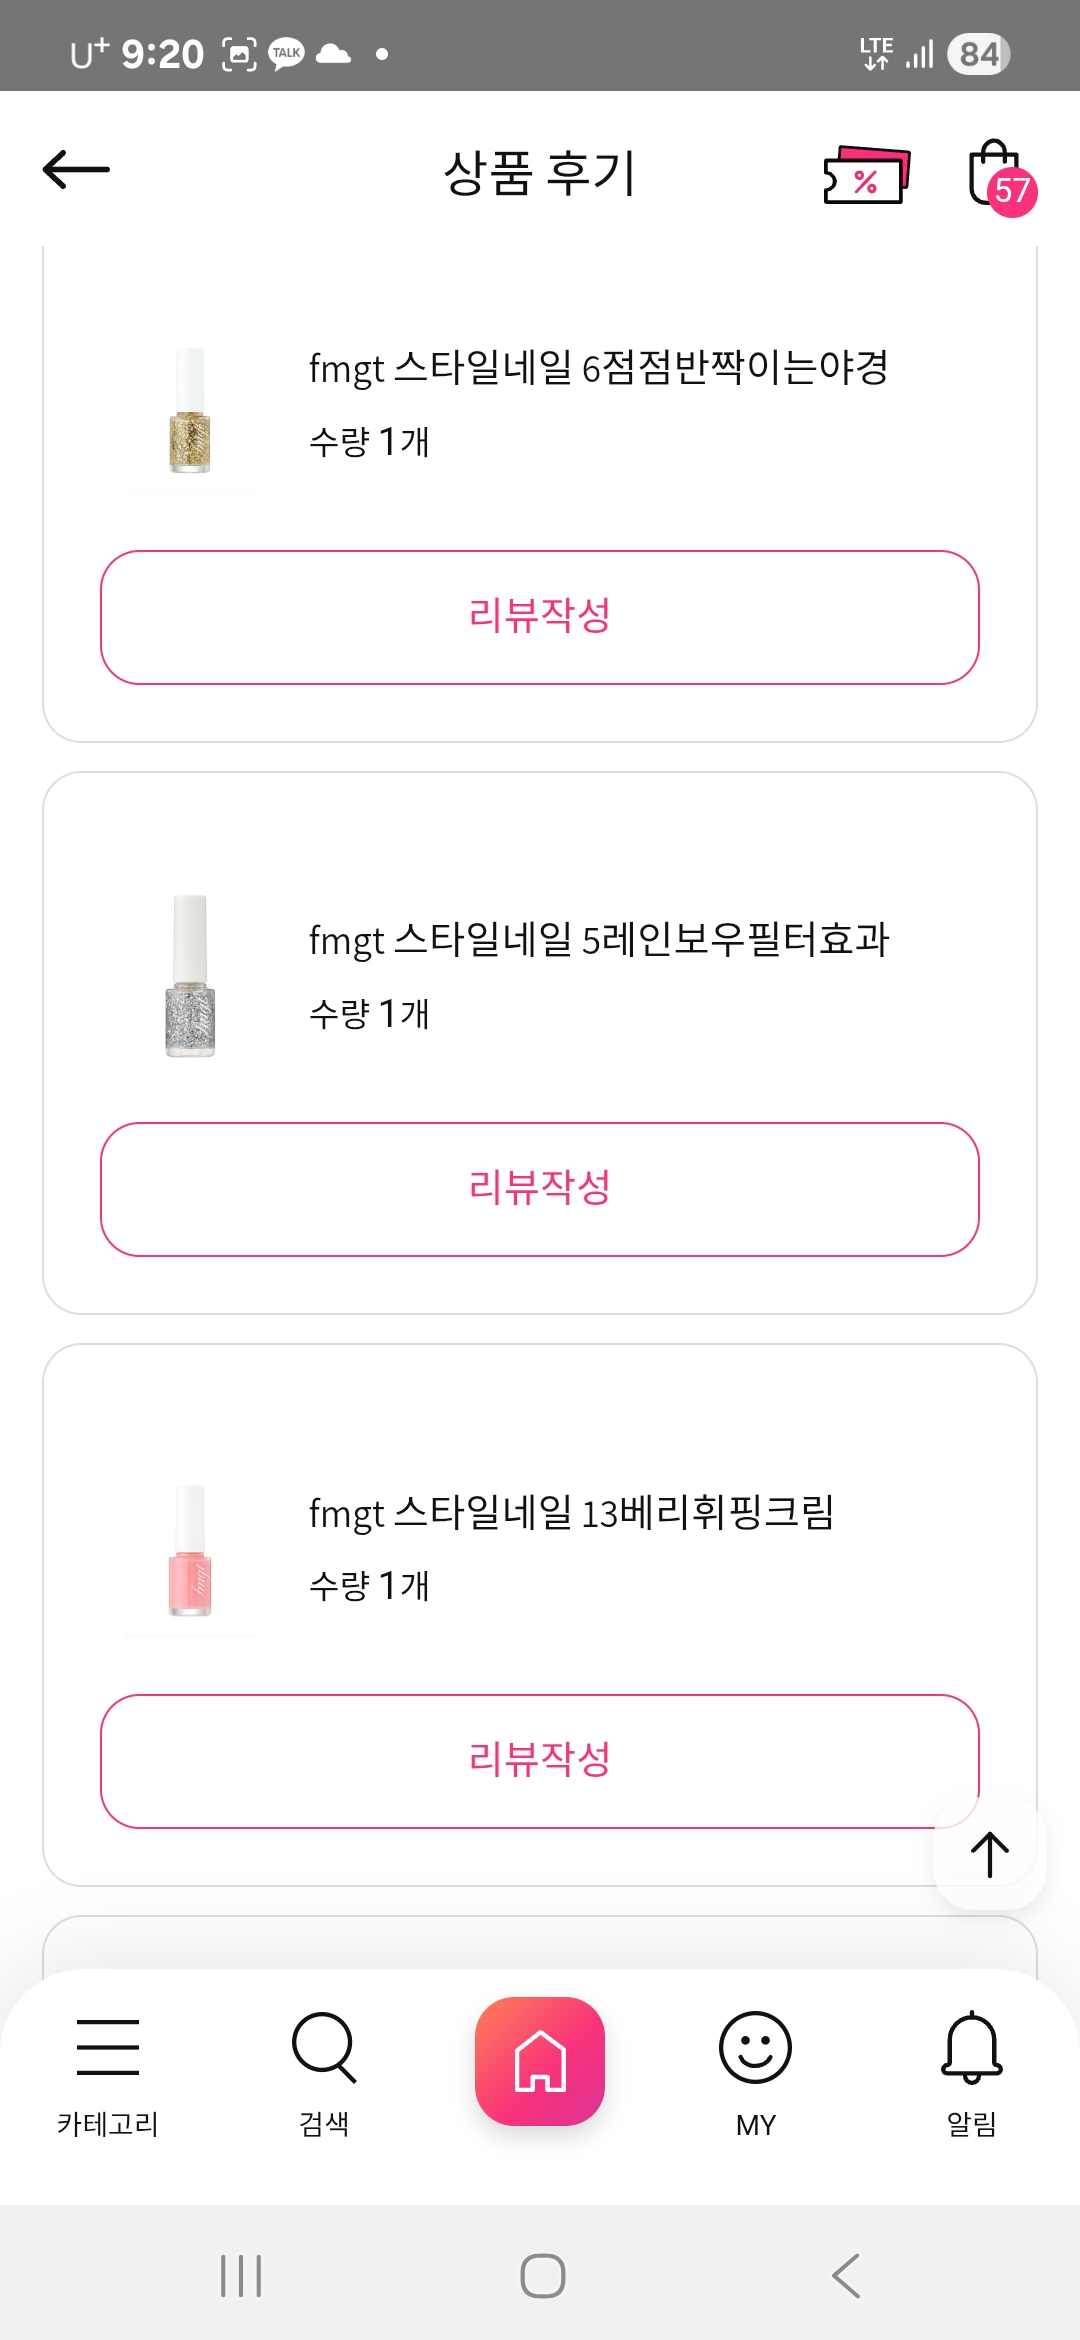The height and width of the screenshot is (2340, 1080).
Task: Tap 리뷰작성 for 5레인보우필터효과 nail
Action: click(x=540, y=1189)
